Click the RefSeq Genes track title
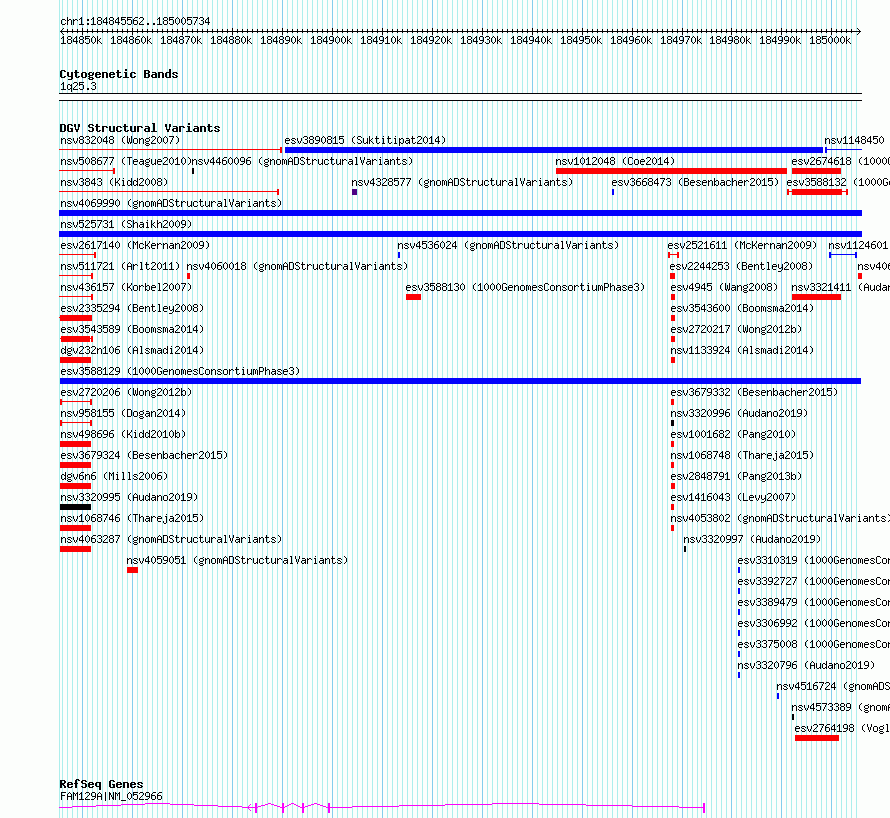Image resolution: width=890 pixels, height=818 pixels. tap(101, 784)
